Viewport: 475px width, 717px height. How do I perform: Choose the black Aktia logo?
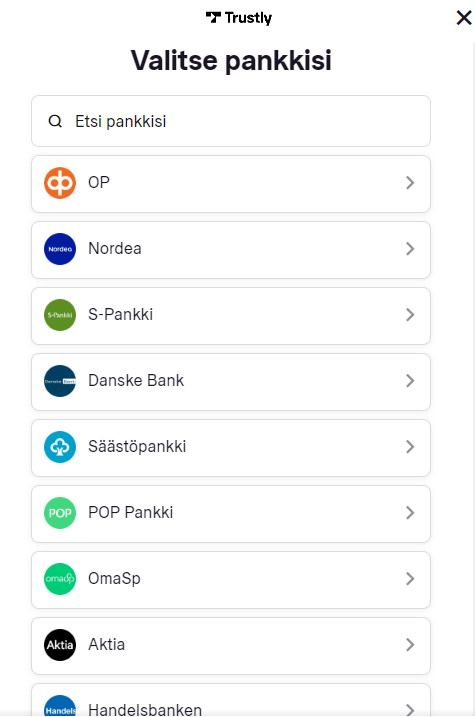60,645
